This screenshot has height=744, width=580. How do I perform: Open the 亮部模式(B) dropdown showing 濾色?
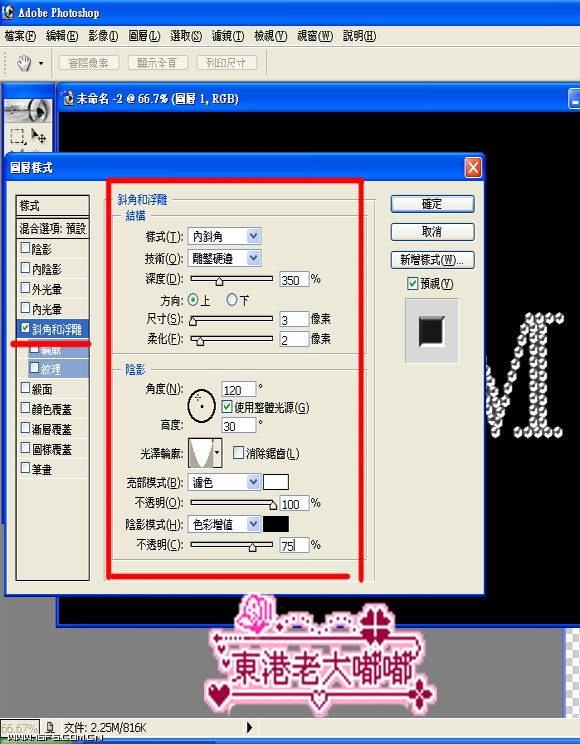tap(225, 483)
